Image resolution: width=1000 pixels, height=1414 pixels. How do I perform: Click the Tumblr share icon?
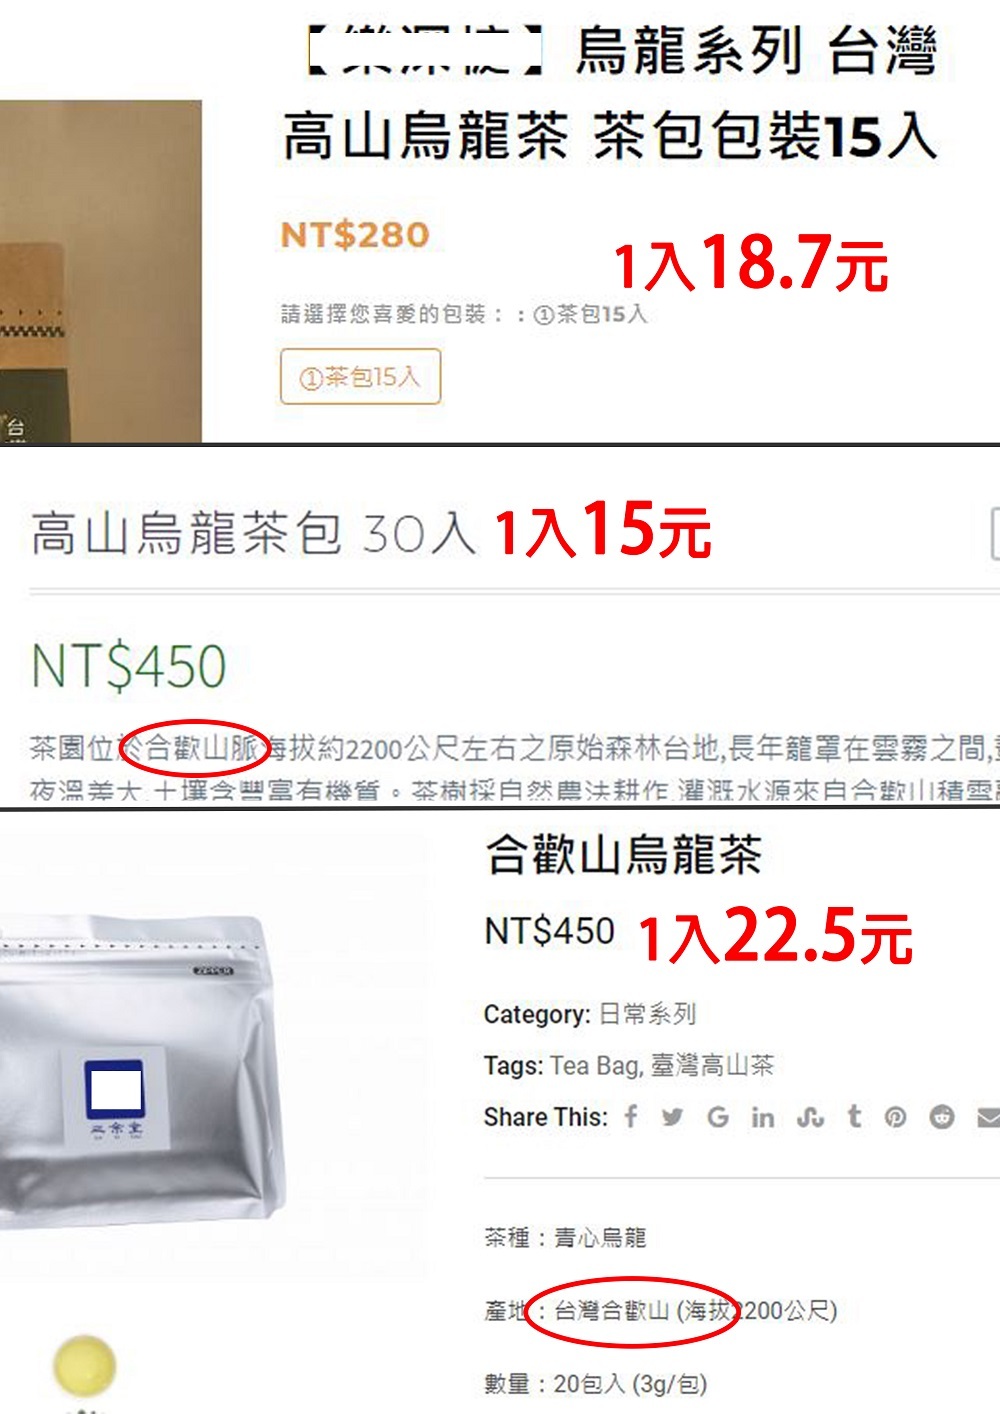pyautogui.click(x=854, y=1116)
